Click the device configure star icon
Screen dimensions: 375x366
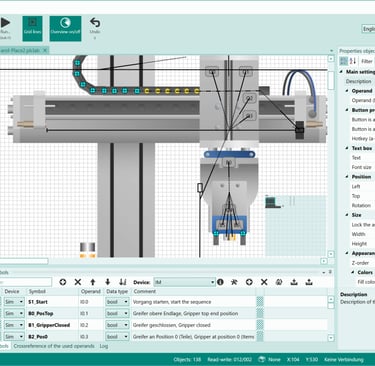click(x=234, y=282)
